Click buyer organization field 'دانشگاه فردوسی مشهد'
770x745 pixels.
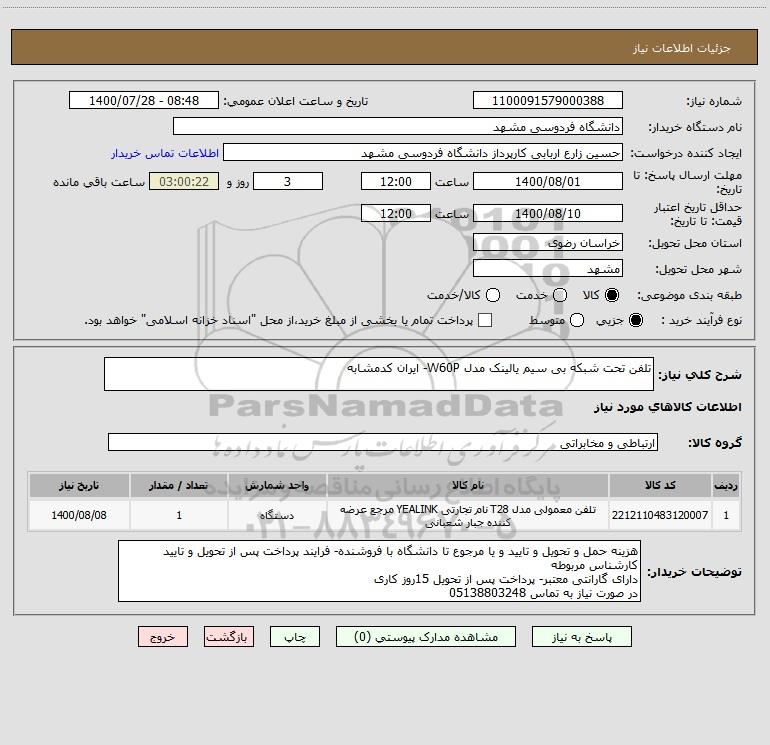(x=398, y=127)
